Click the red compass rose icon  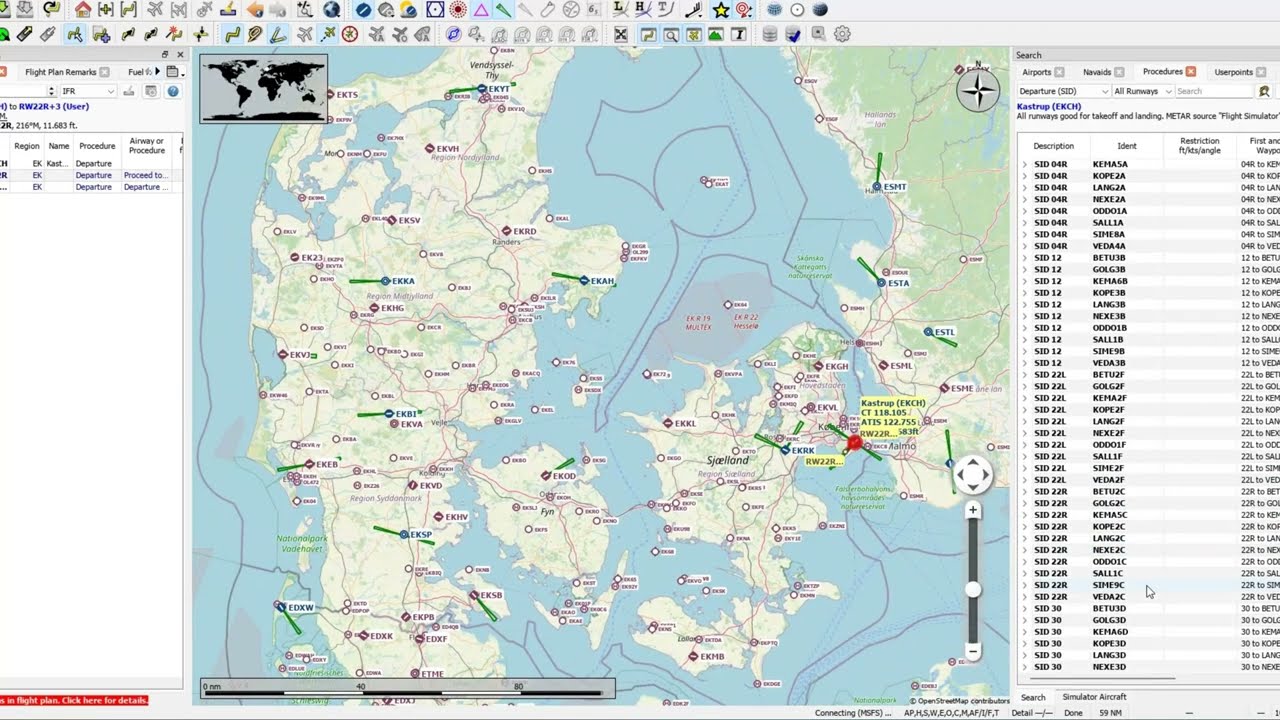tap(350, 34)
